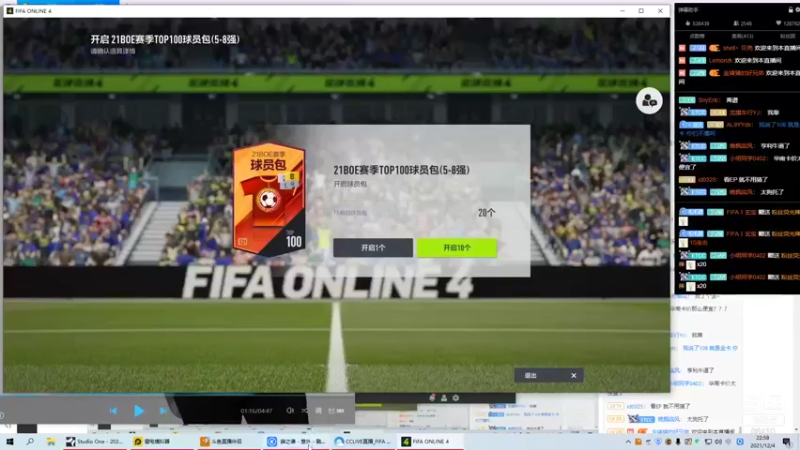
Task: Click the microphone icon in system tray
Action: point(678,442)
